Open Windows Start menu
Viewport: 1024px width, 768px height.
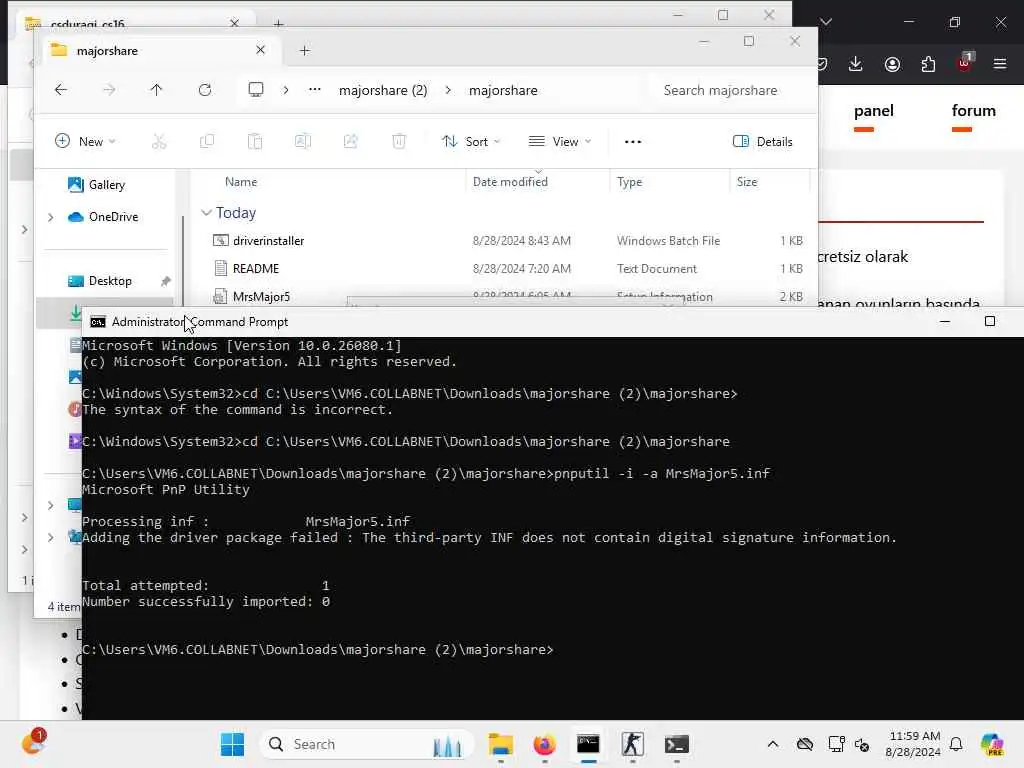232,744
